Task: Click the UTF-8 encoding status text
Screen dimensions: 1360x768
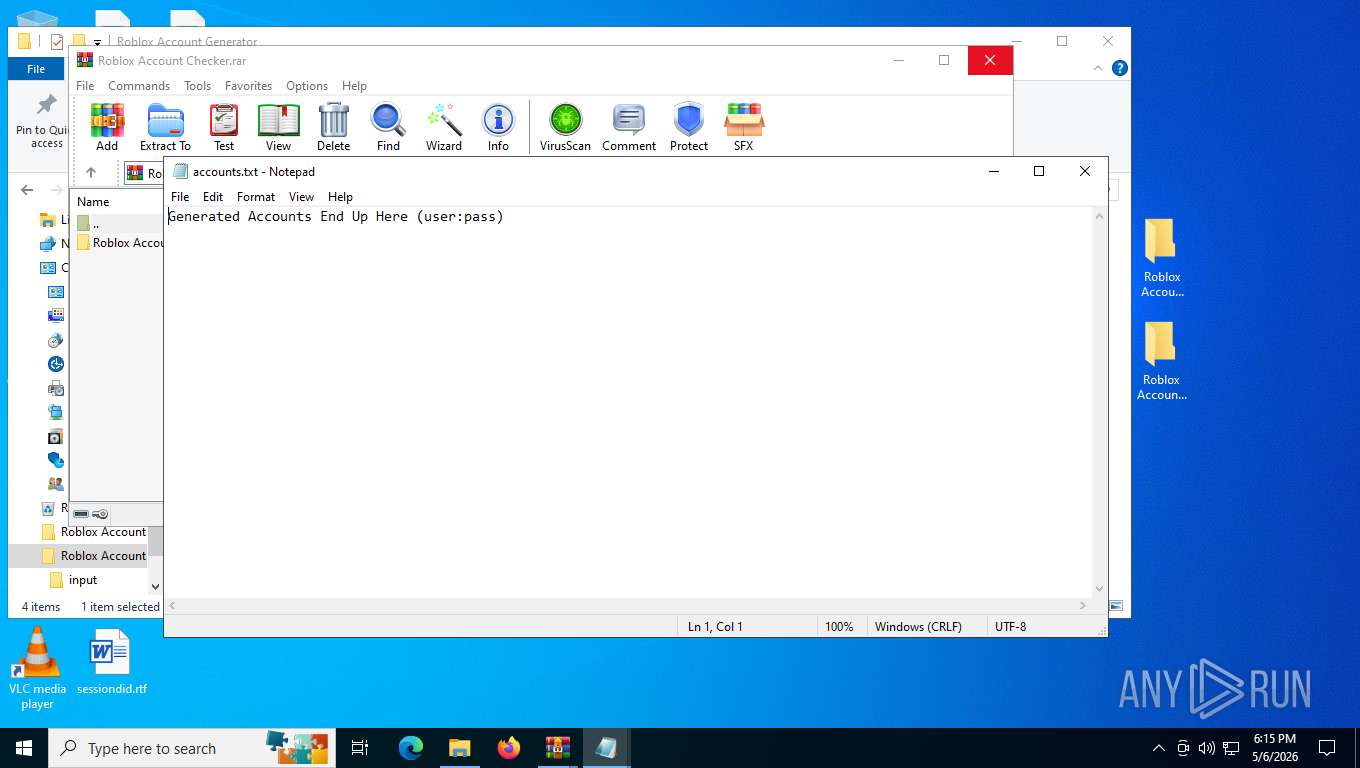Action: click(1010, 627)
